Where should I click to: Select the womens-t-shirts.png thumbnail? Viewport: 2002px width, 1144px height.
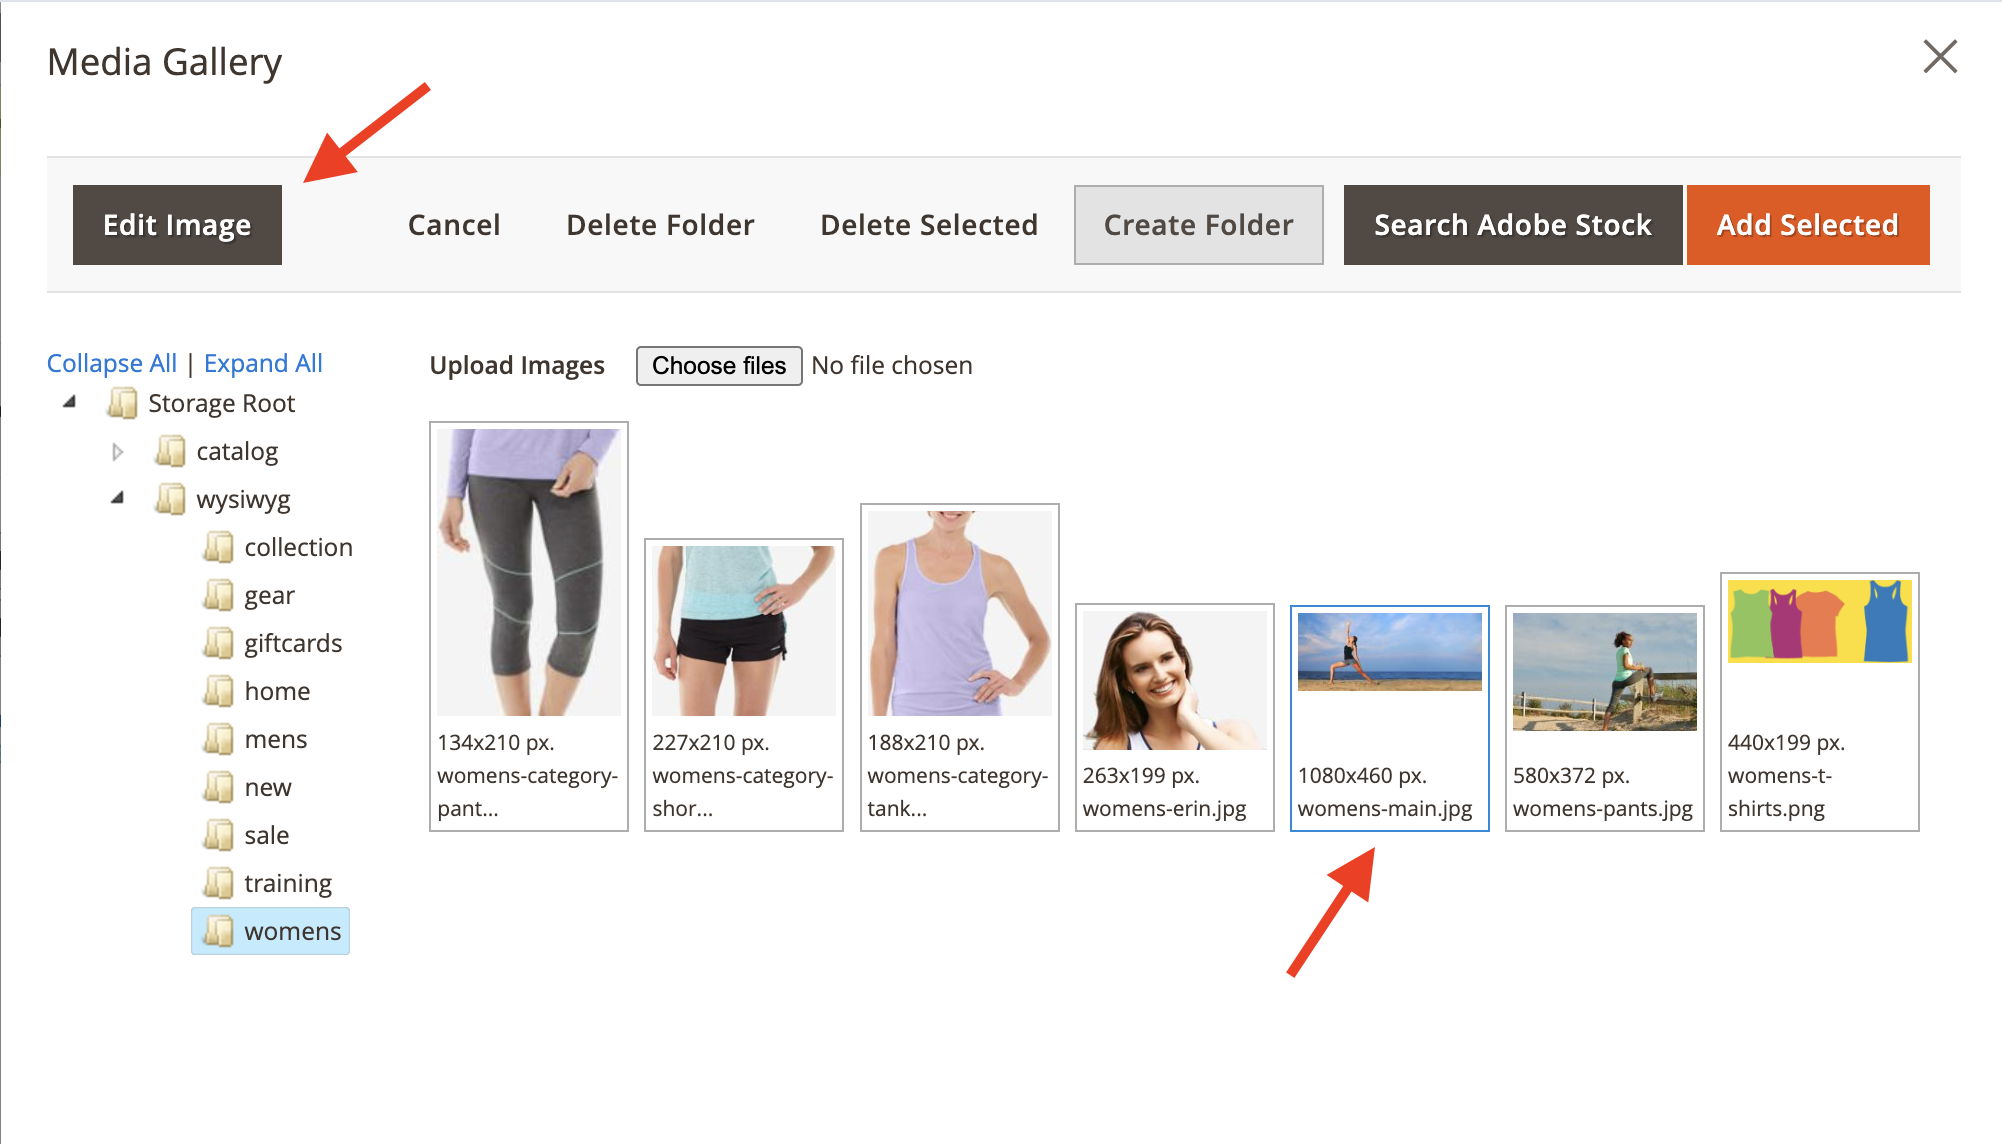point(1819,622)
